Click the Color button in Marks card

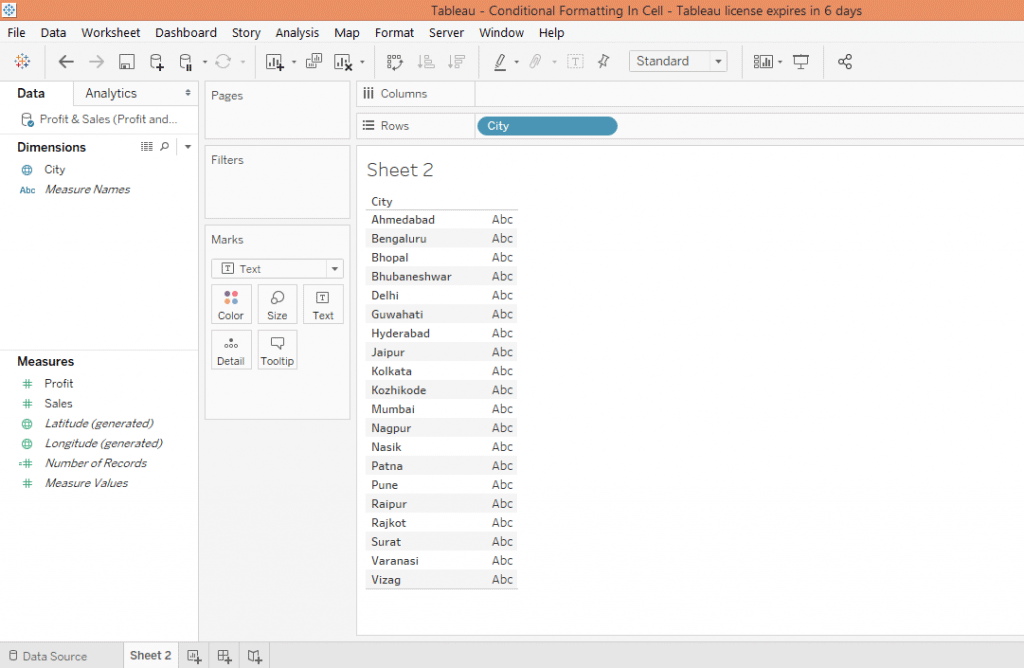pos(231,305)
